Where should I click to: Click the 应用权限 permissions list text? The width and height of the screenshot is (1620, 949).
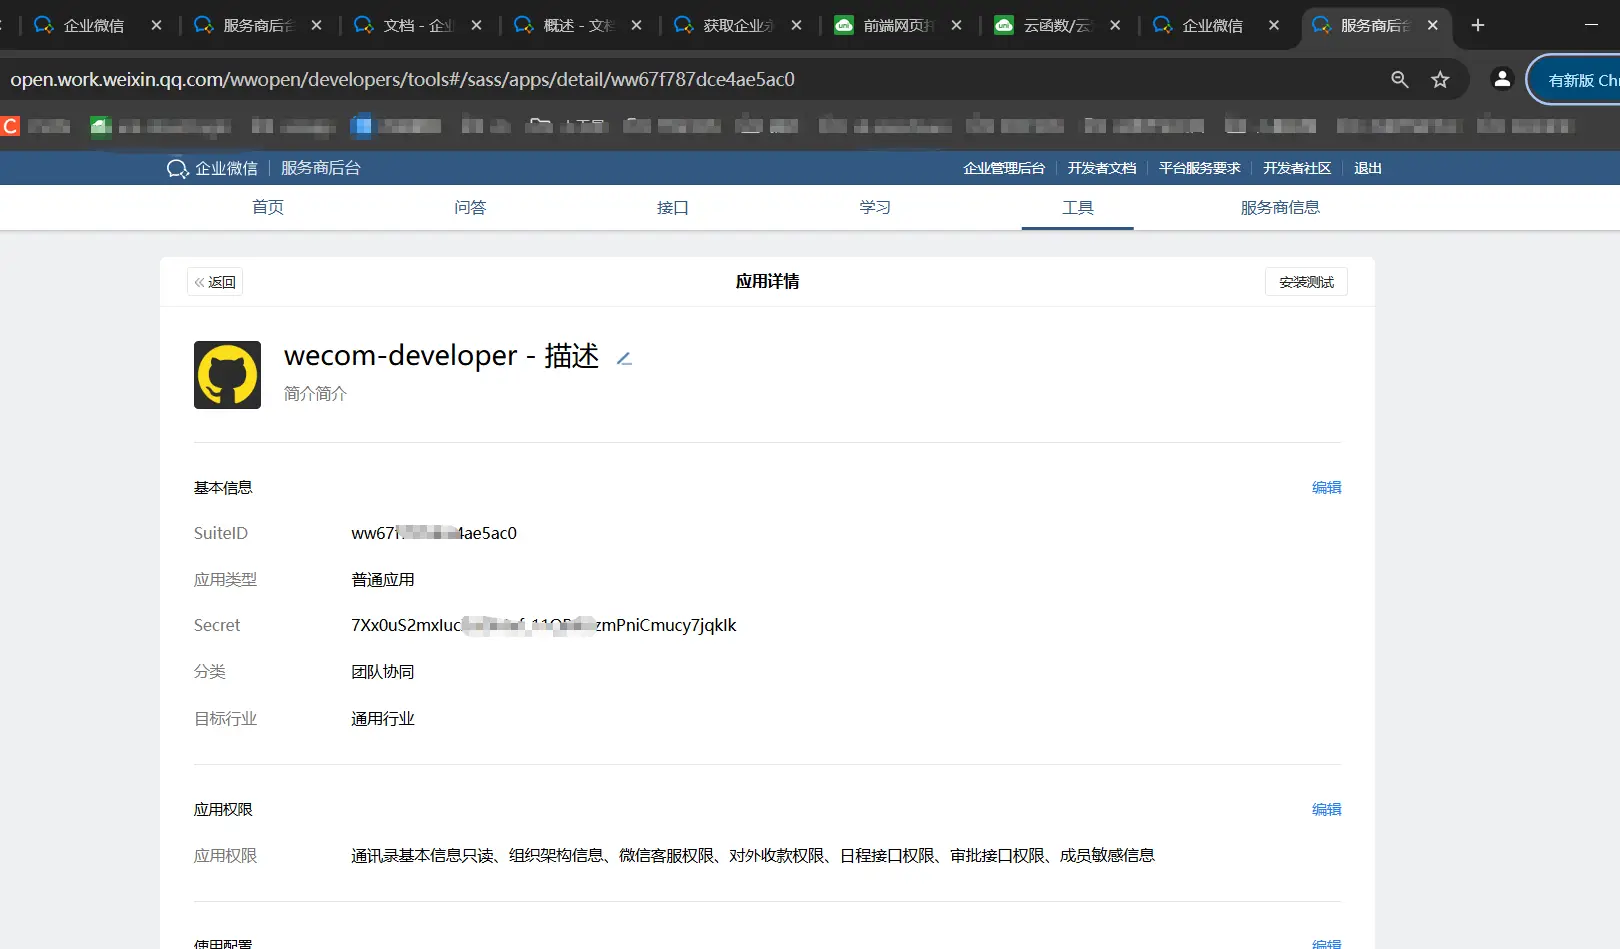coord(753,855)
